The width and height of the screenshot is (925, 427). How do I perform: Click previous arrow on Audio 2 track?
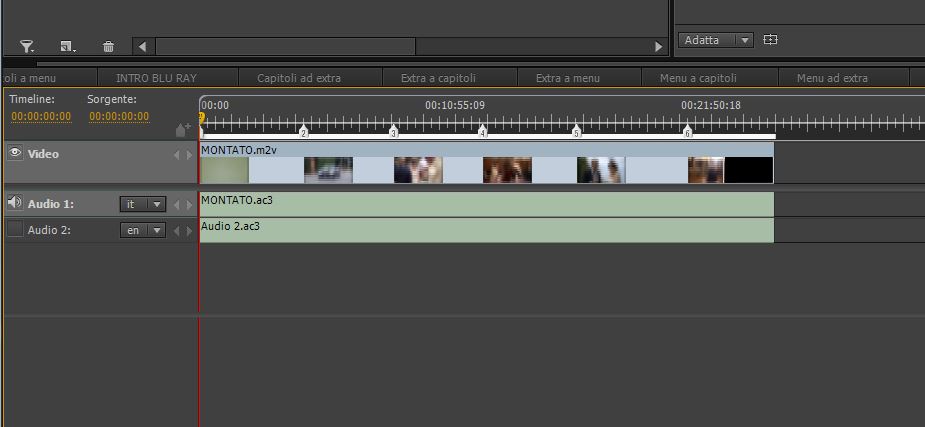pyautogui.click(x=176, y=231)
